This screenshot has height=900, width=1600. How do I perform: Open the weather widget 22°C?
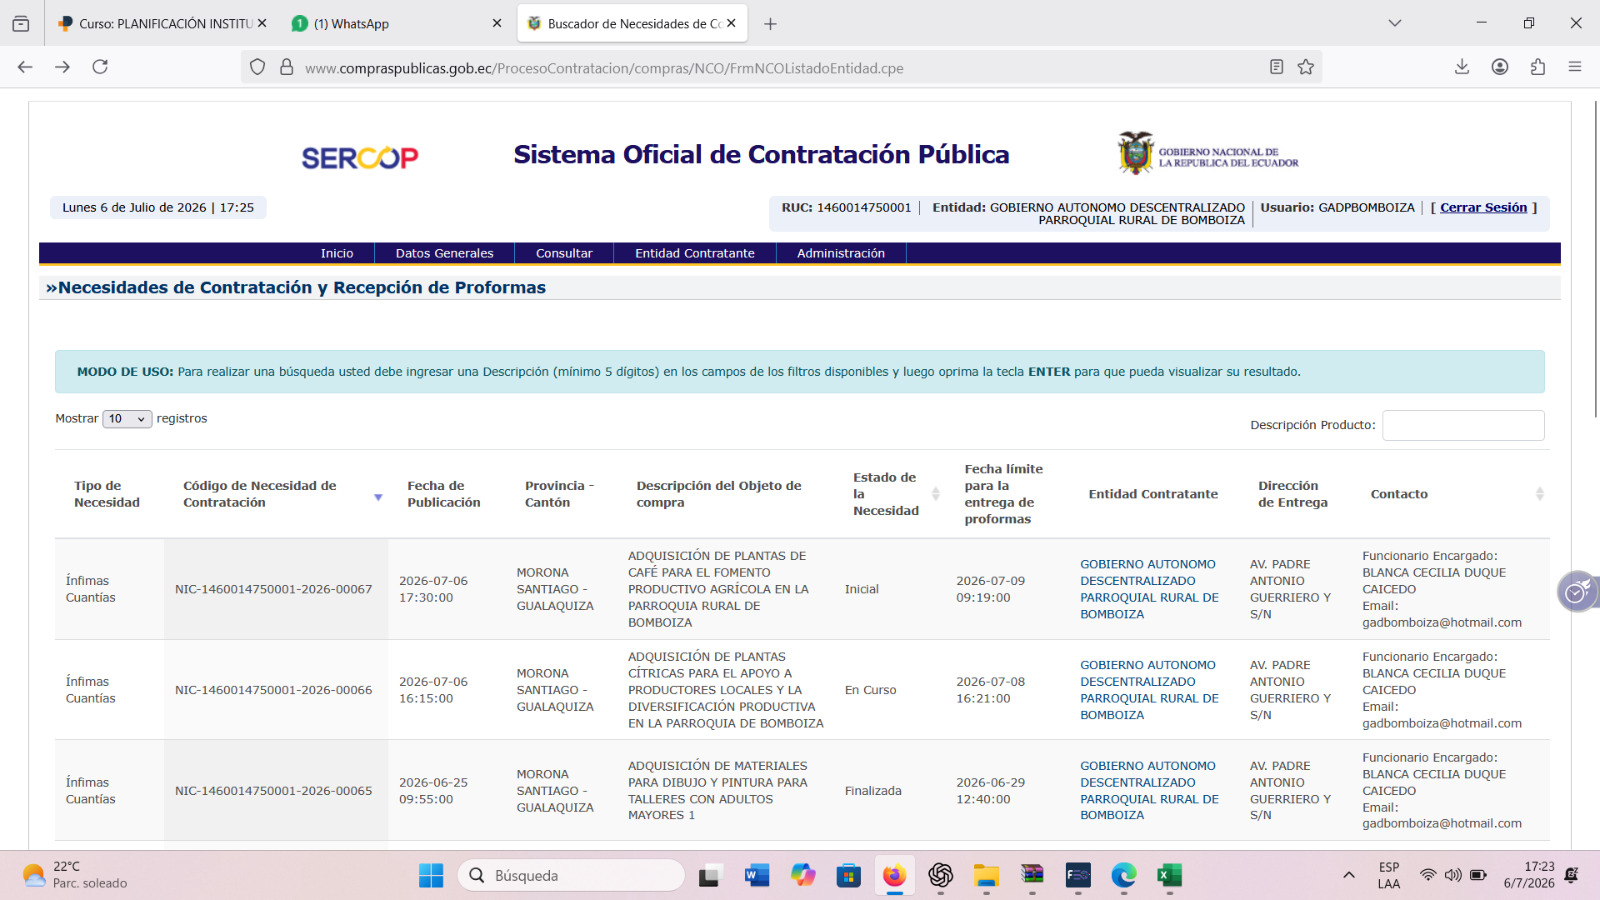(x=76, y=875)
